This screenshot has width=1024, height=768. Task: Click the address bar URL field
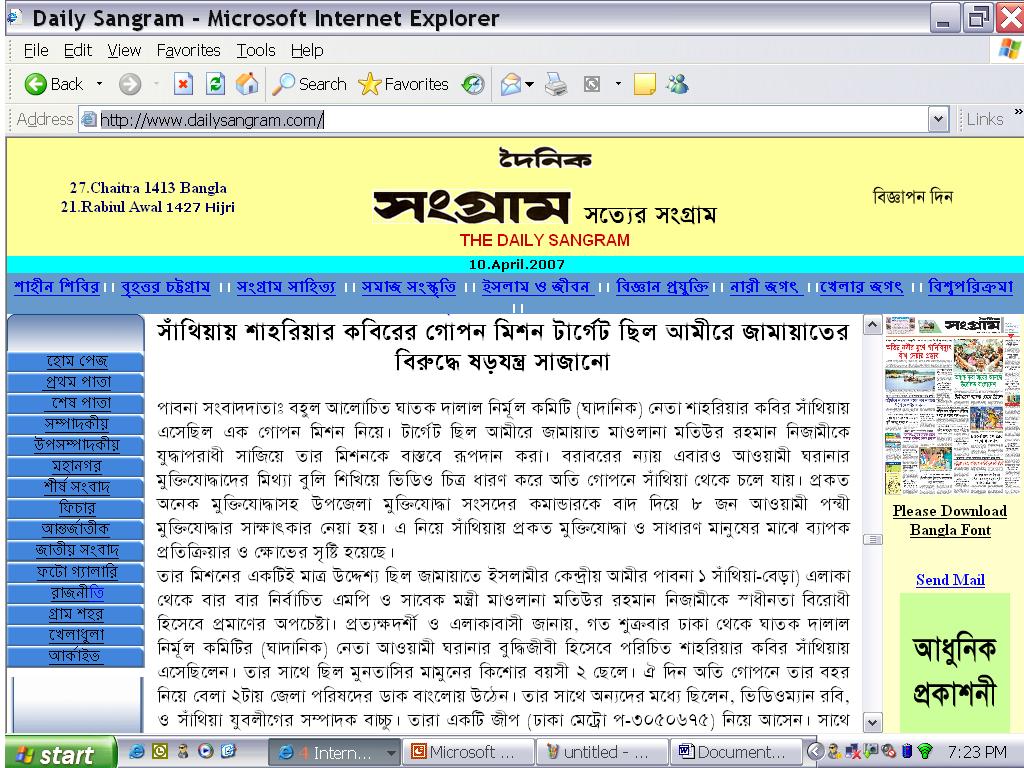513,120
